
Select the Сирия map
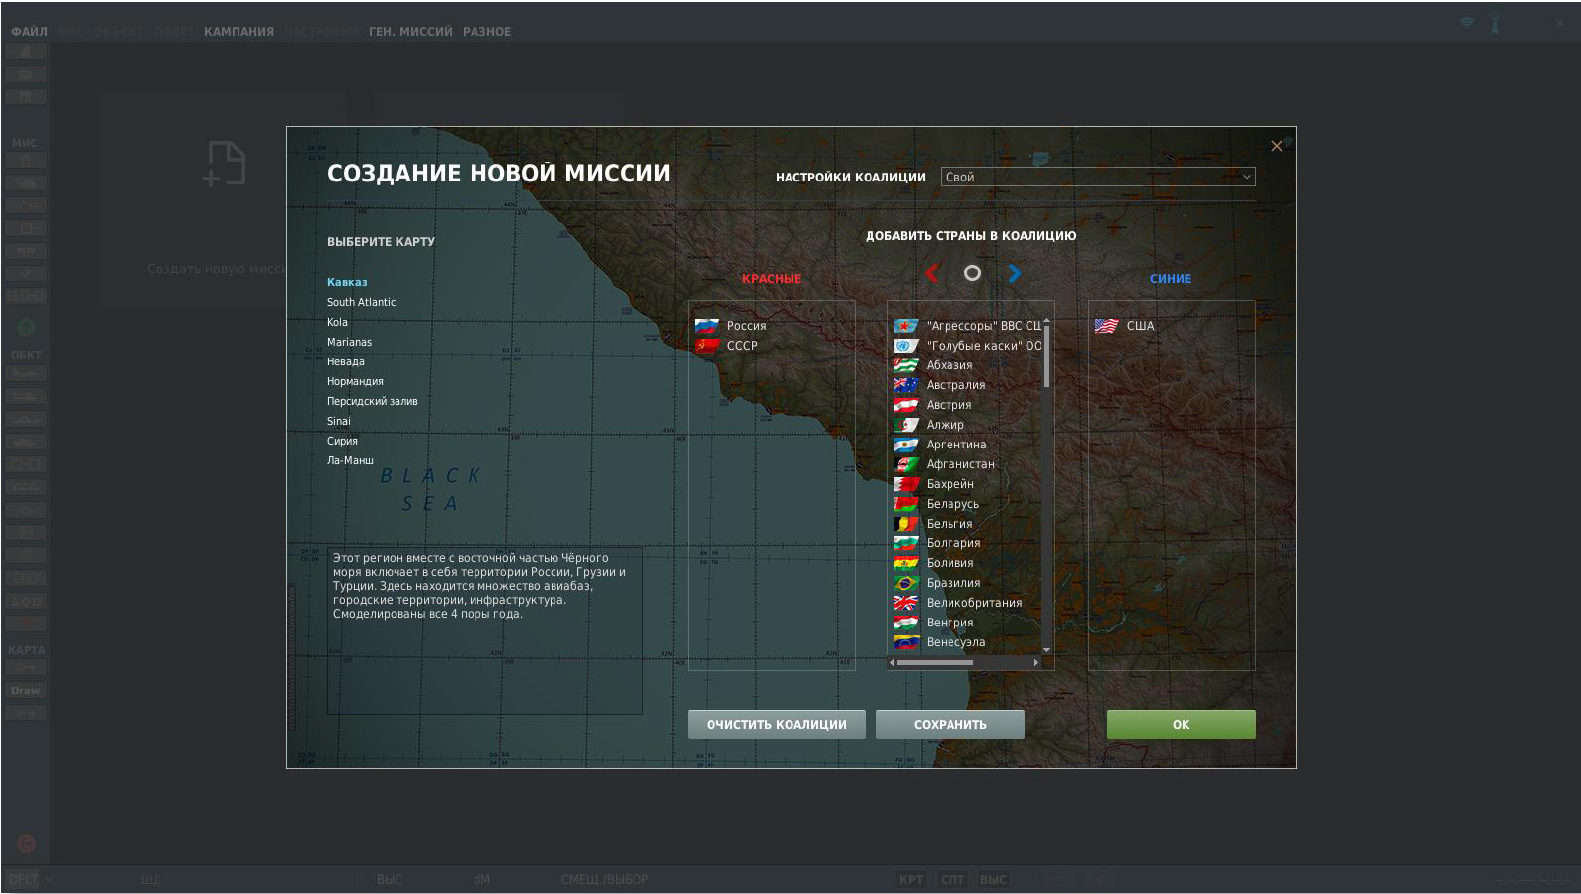(x=342, y=441)
